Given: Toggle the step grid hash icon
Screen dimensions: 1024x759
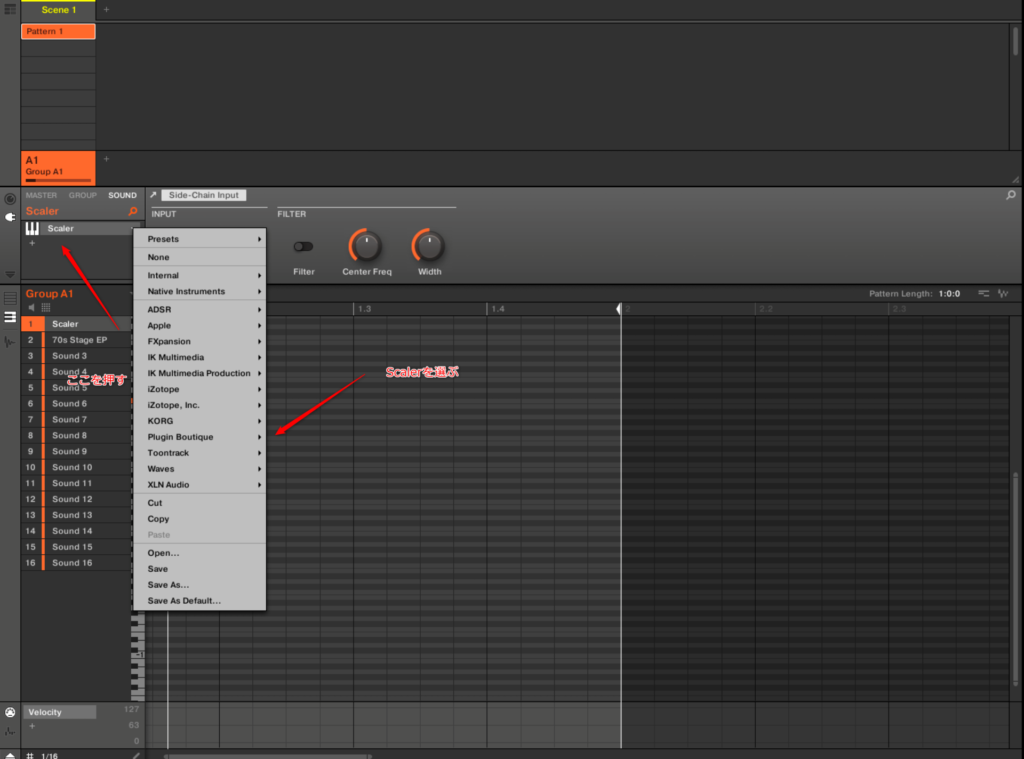Looking at the screenshot, I should [x=31, y=755].
